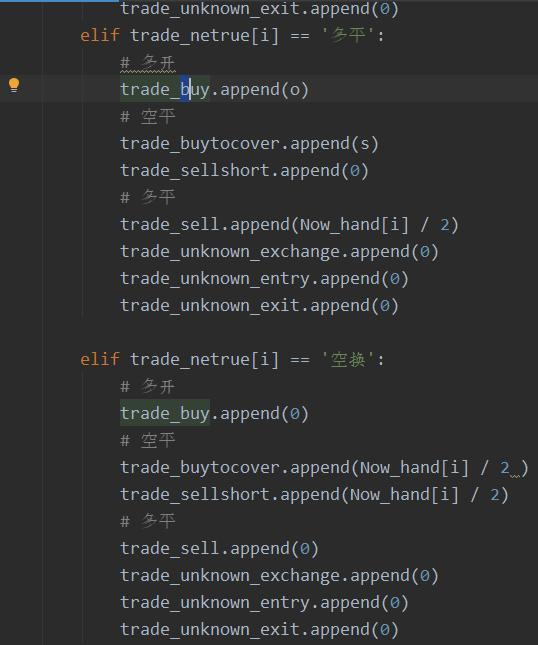Place cursor on elif line comparing '空换'

(232, 360)
